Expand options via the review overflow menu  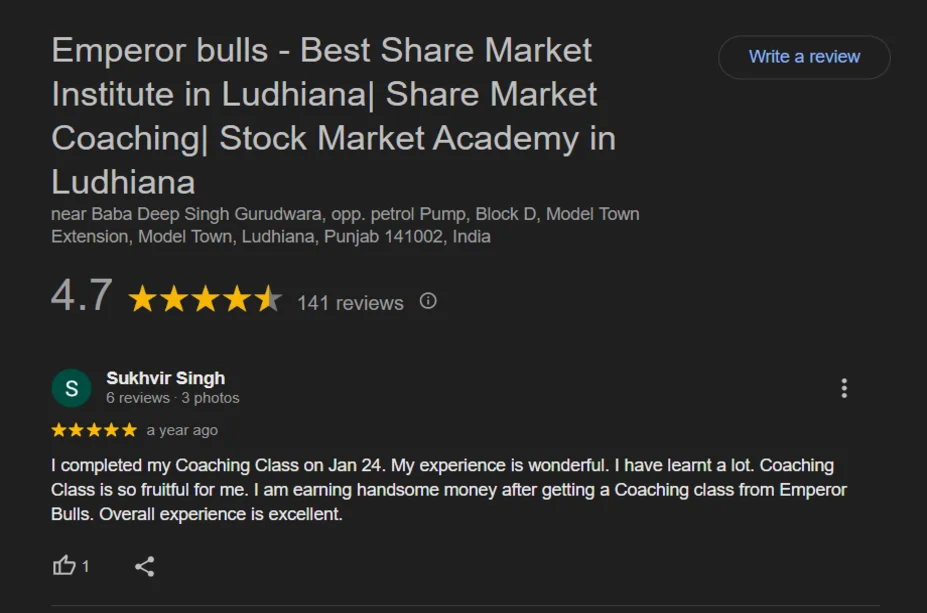[844, 388]
